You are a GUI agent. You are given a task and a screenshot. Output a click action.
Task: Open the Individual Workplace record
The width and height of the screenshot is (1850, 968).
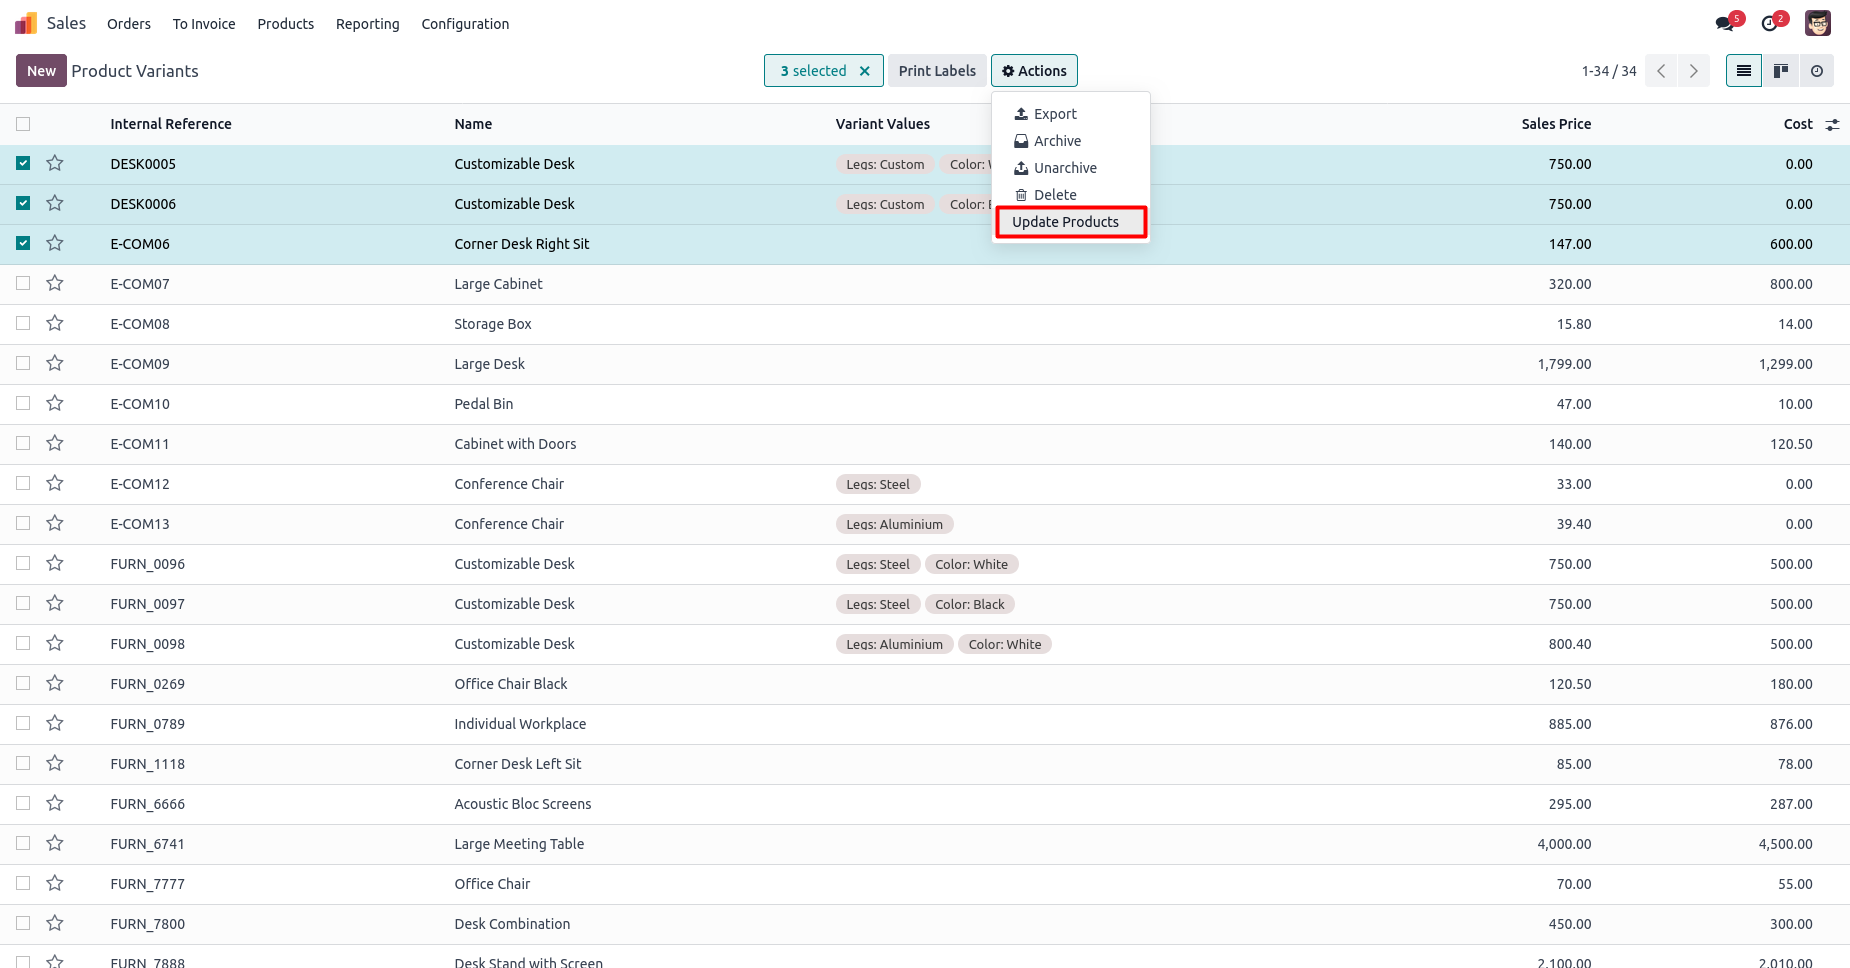[x=520, y=724]
